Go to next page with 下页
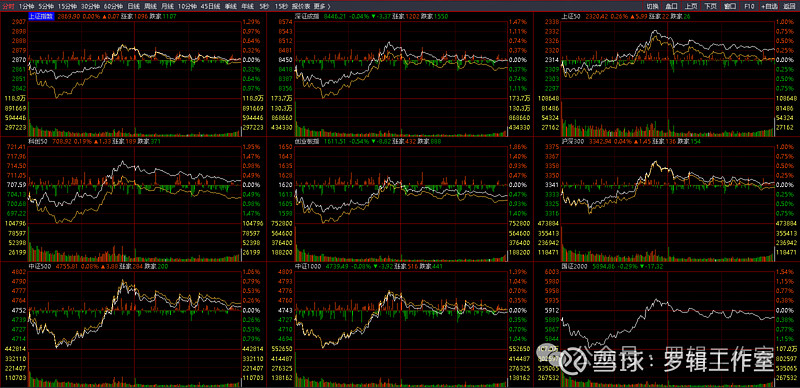 (x=710, y=6)
